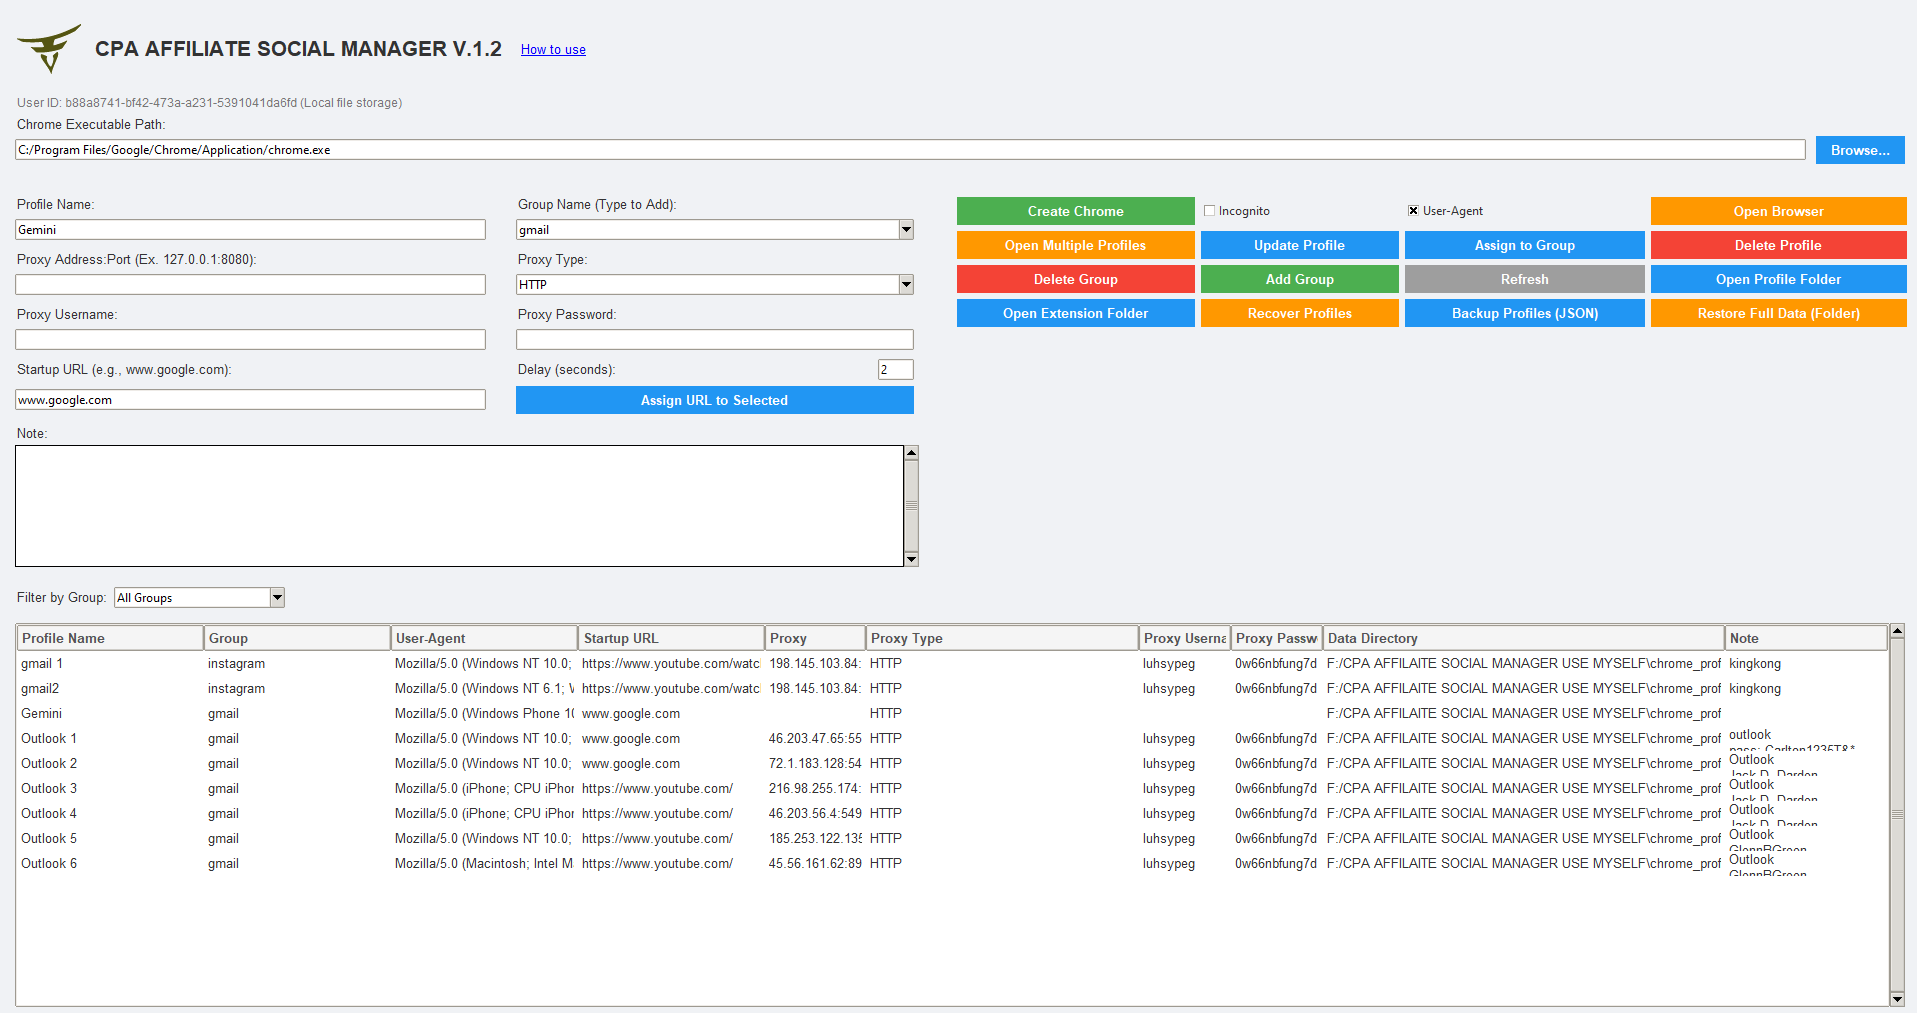Click the Chrome Executable Path field
1917x1013 pixels.
pyautogui.click(x=910, y=149)
